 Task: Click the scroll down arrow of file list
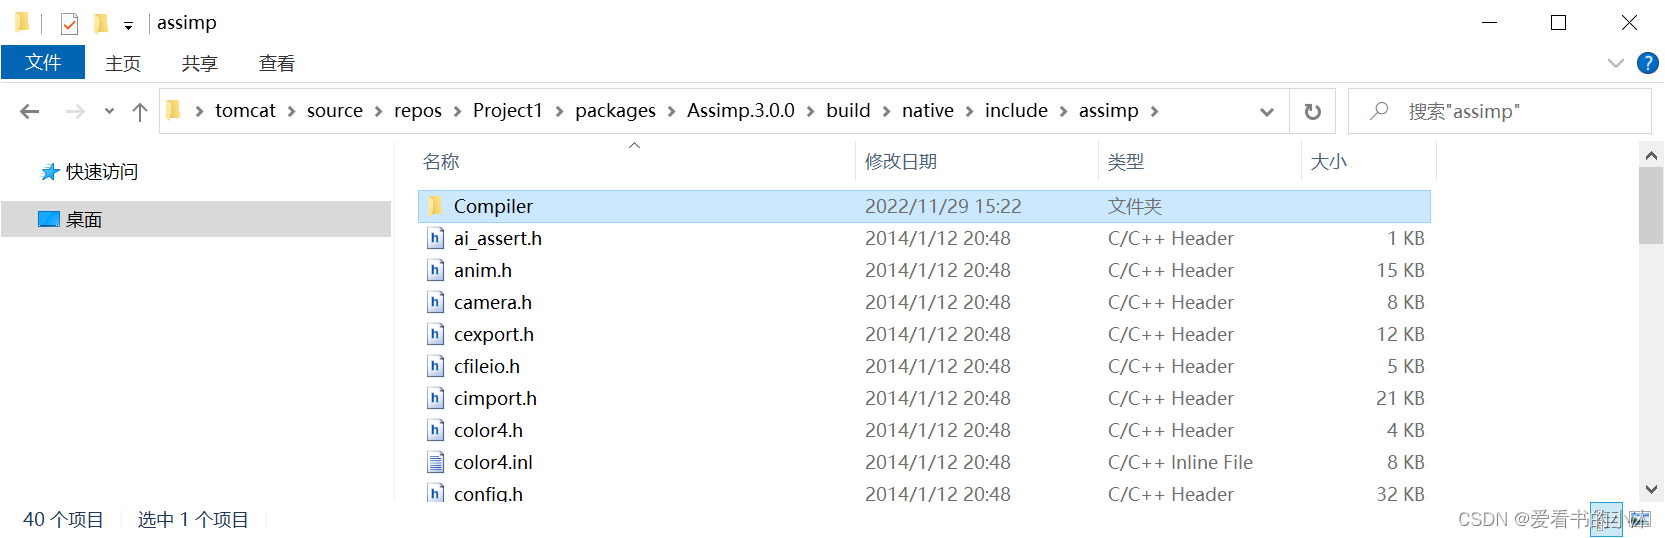tap(1651, 490)
